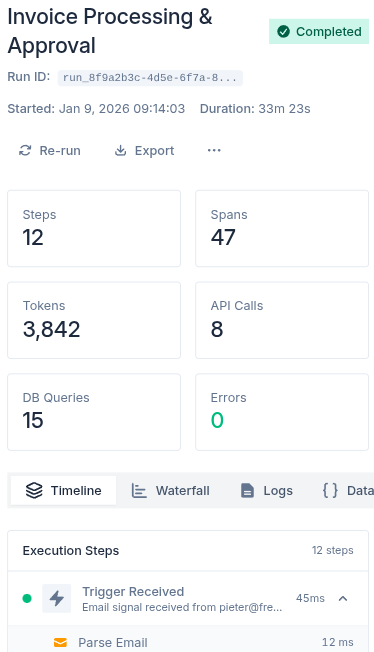The image size is (374, 652).
Task: Click the API Calls 8 stat card
Action: coord(282,320)
